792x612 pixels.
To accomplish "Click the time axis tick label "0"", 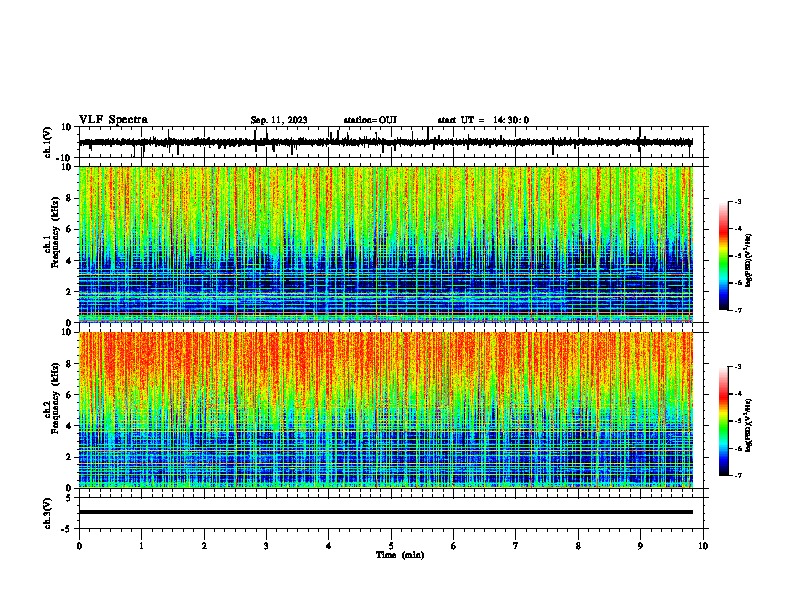I will point(79,546).
